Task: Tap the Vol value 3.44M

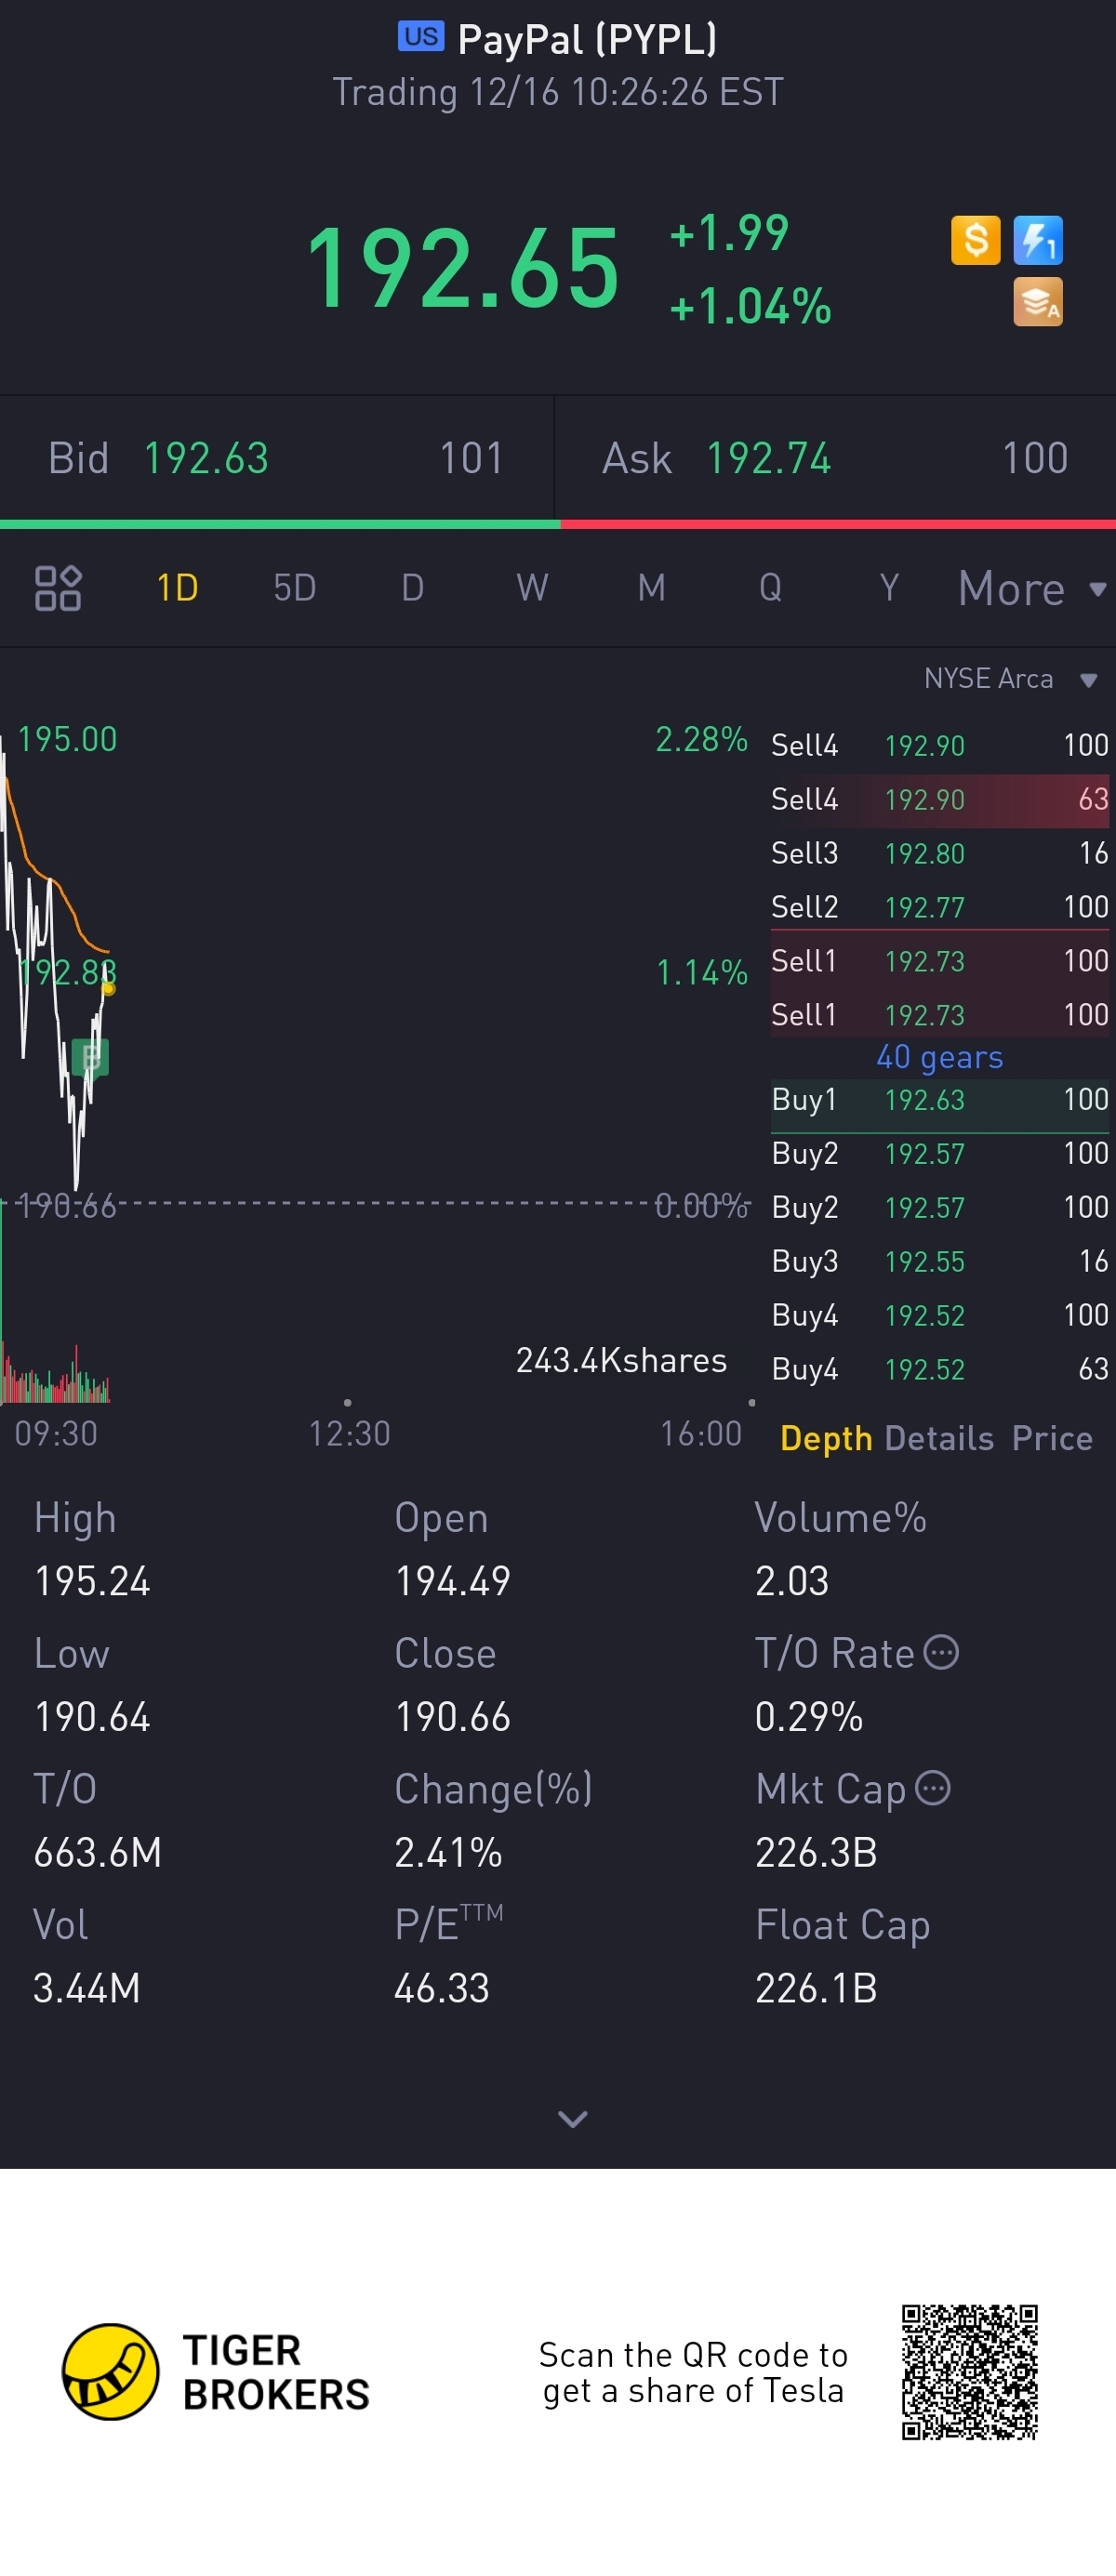Action: (x=87, y=1988)
